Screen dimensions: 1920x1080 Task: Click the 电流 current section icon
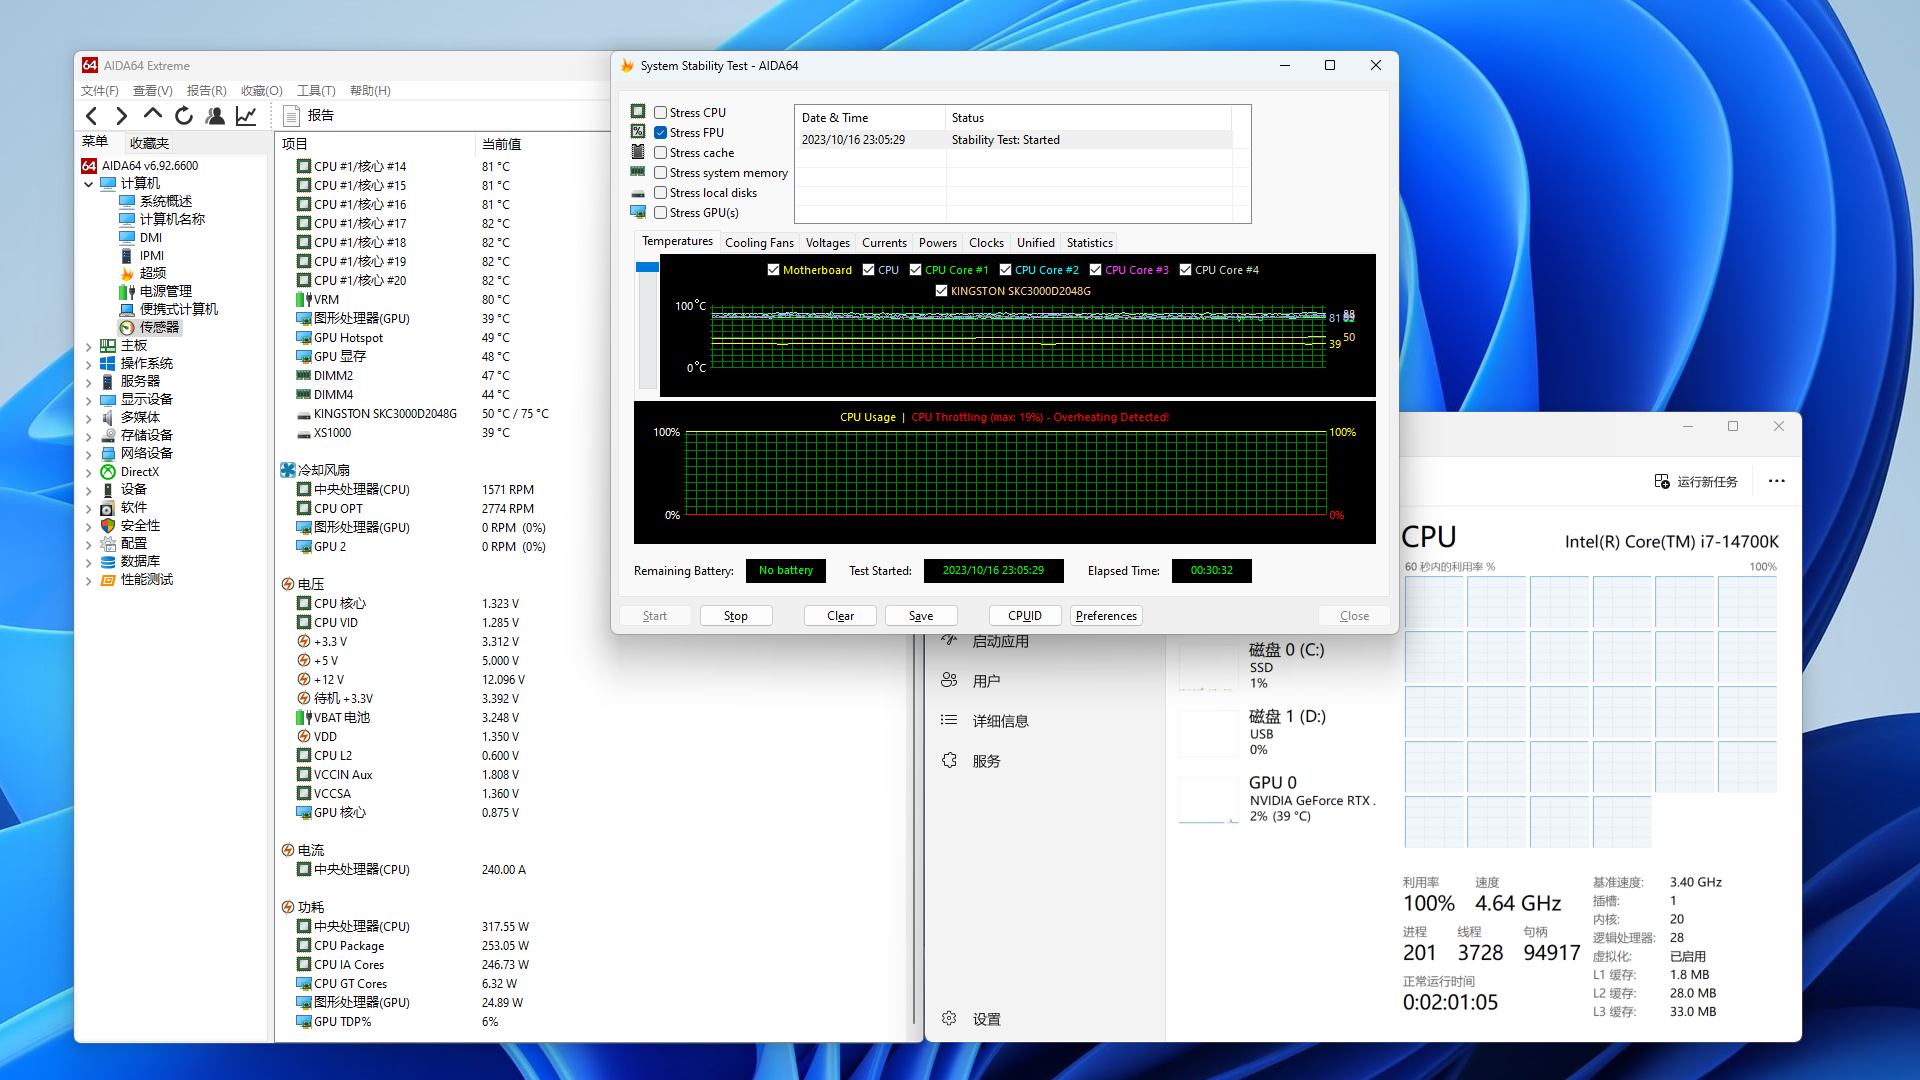[x=288, y=850]
